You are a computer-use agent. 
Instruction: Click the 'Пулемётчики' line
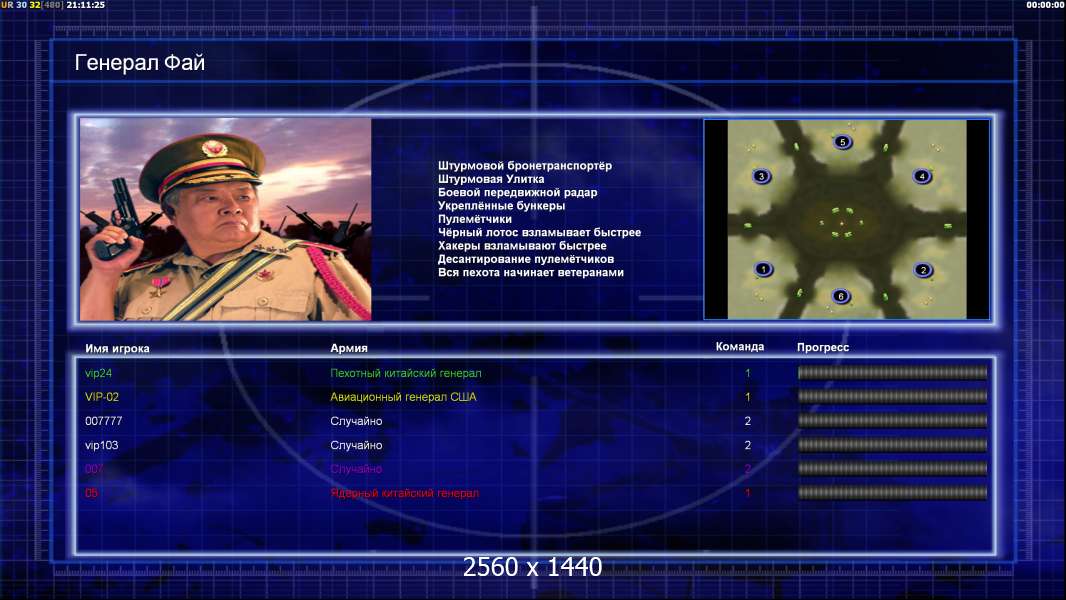[x=475, y=219]
